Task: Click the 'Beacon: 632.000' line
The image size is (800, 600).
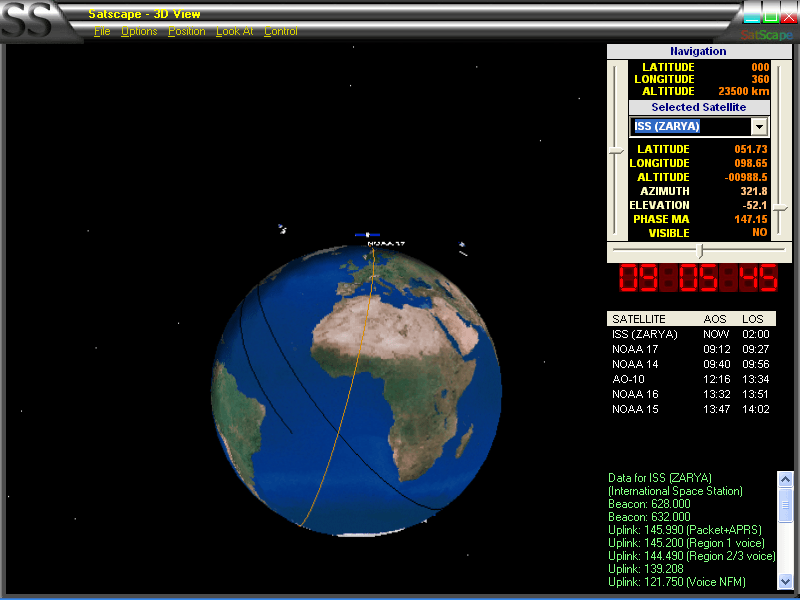Action: (649, 517)
